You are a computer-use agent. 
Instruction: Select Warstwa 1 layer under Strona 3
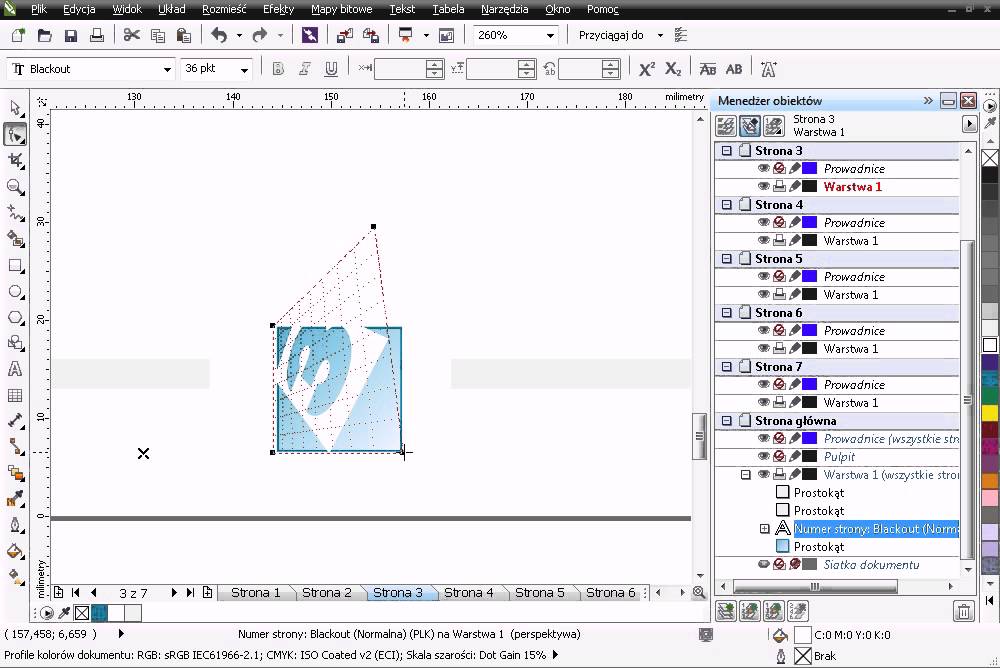click(x=853, y=186)
